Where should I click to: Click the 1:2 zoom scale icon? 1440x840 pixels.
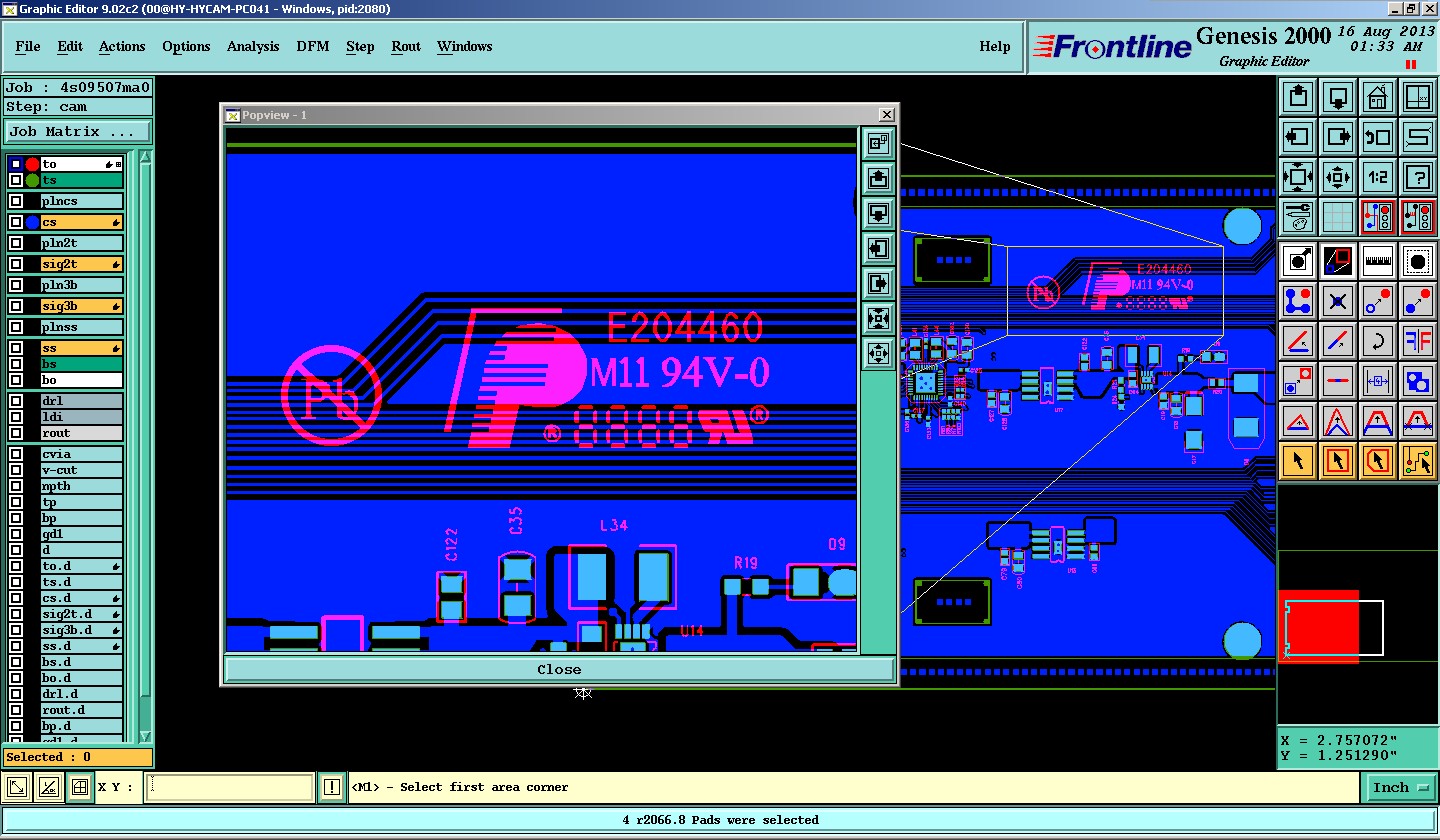pos(1378,177)
